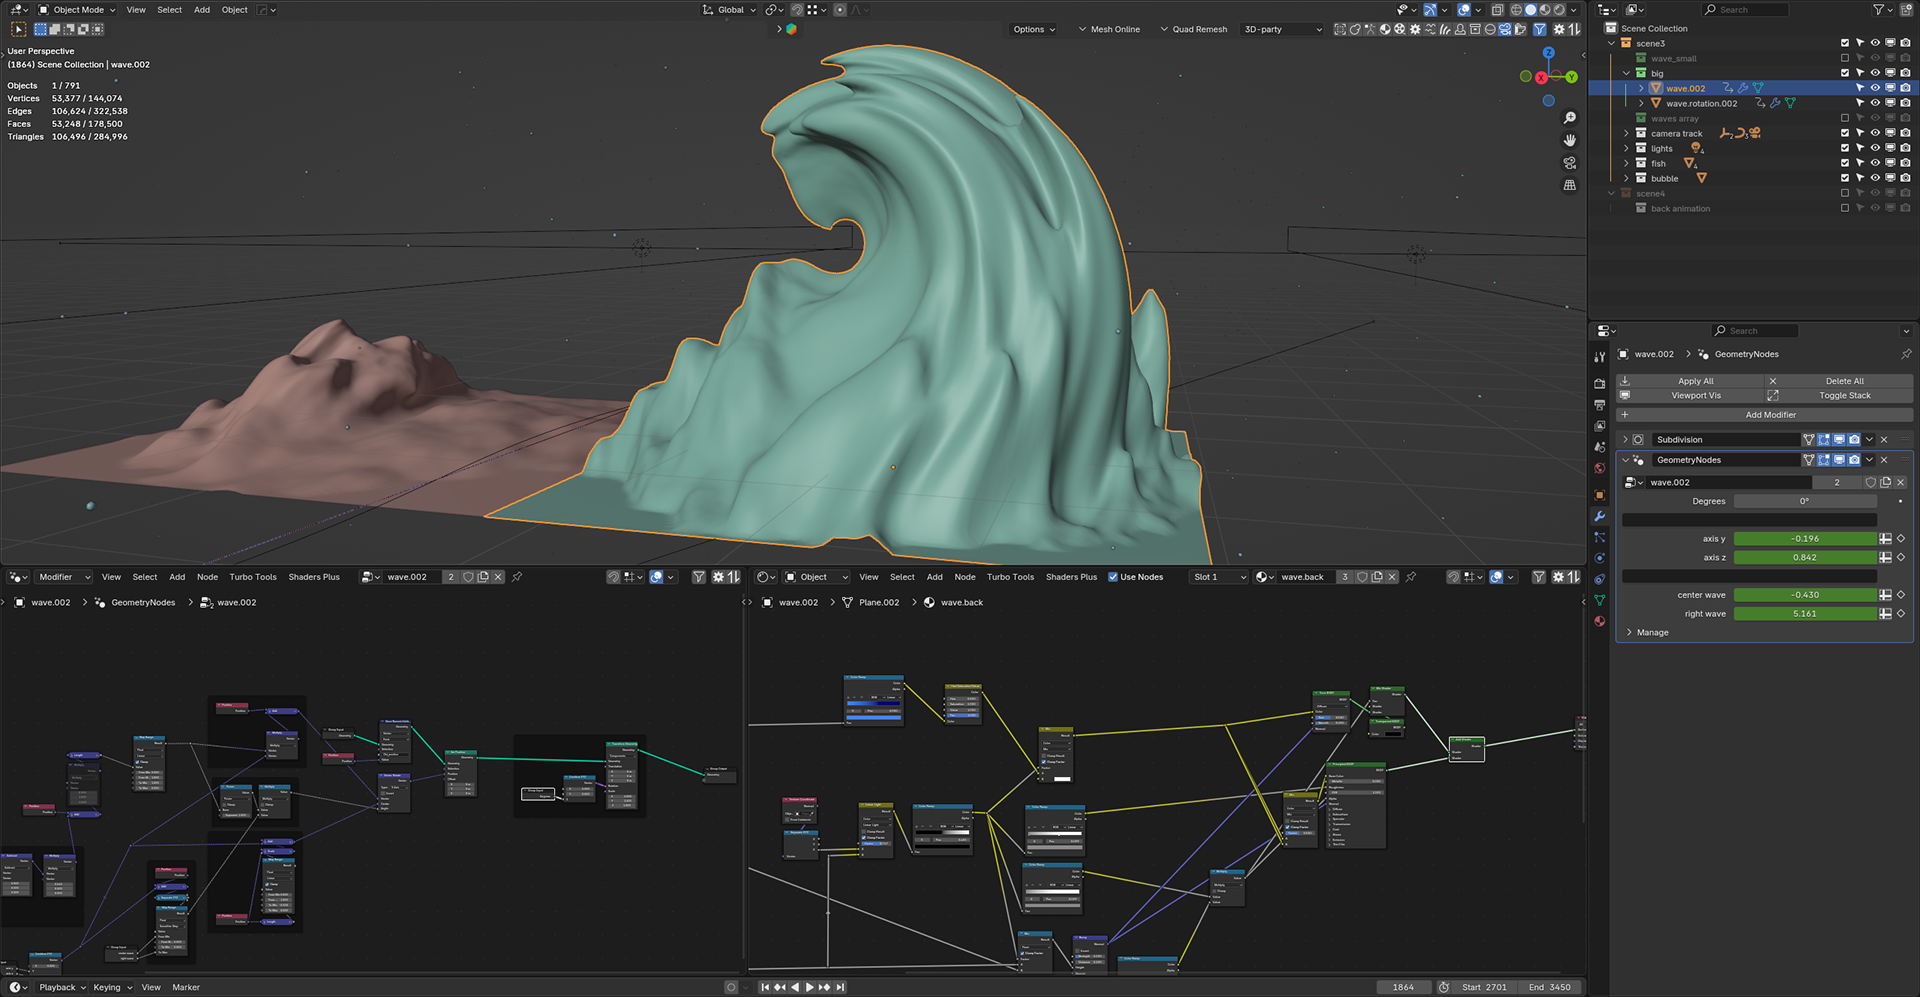Toggle Subdivision modifier render visibility
1920x997 pixels.
[1854, 440]
